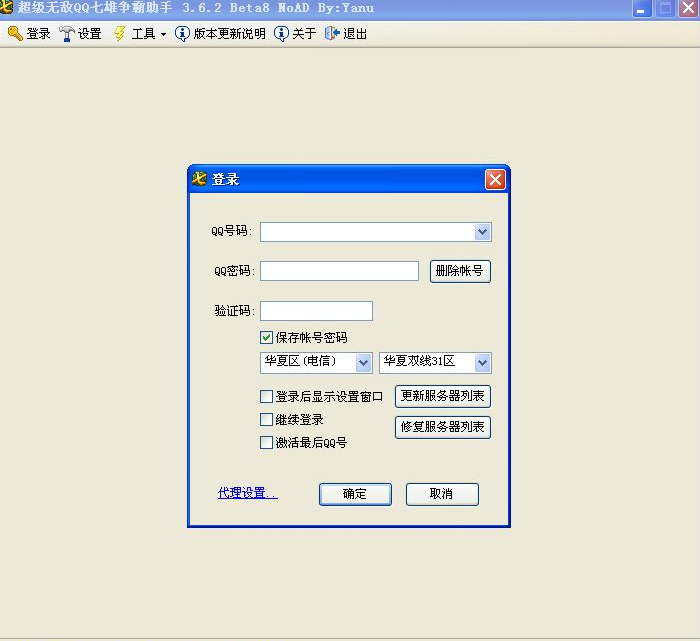Click the 登录 dialog title bar icon
This screenshot has width=700, height=641.
click(x=200, y=179)
